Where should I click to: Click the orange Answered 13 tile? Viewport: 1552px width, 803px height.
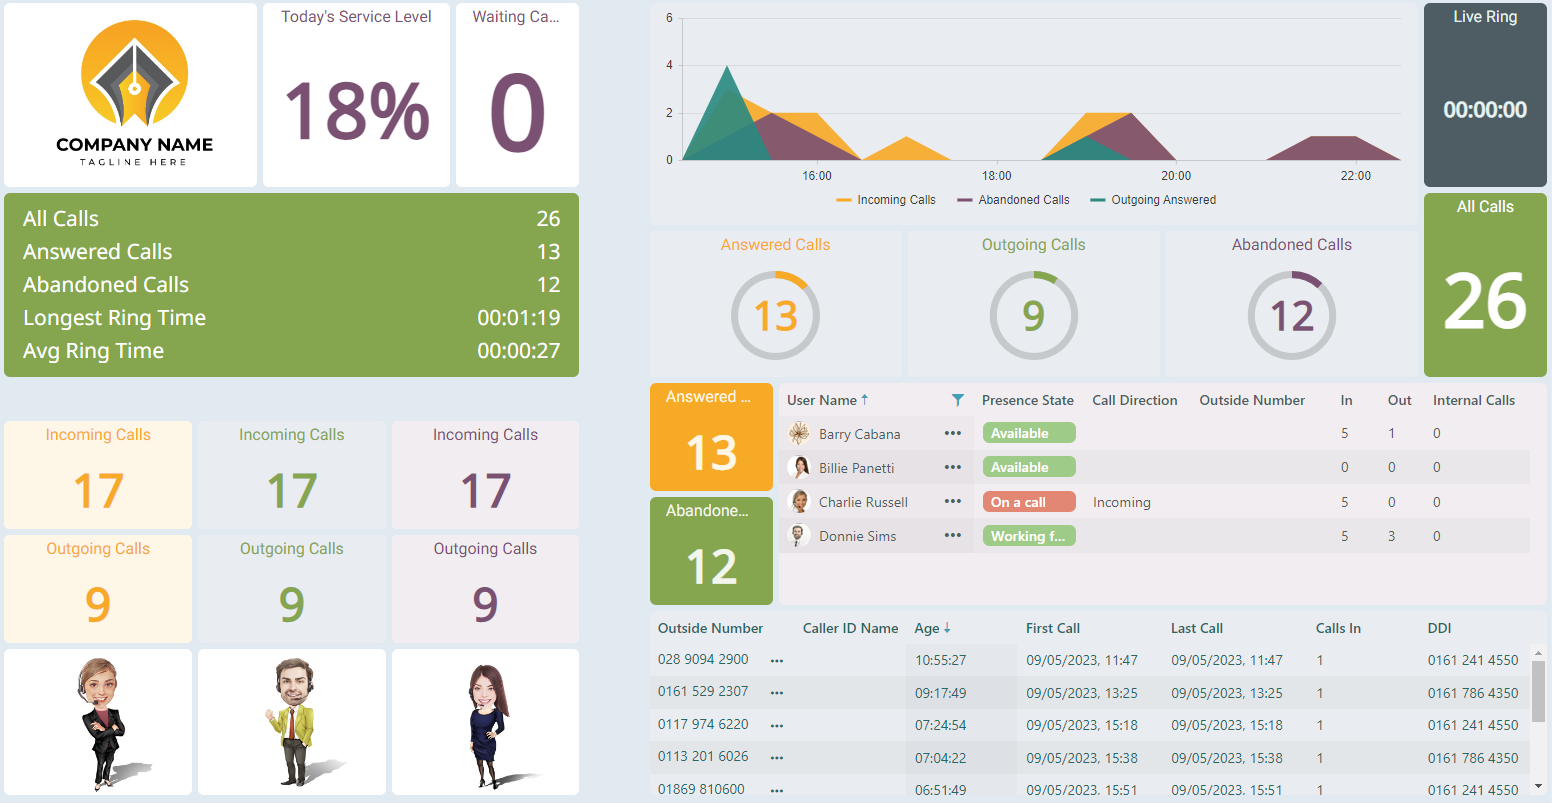coord(711,437)
